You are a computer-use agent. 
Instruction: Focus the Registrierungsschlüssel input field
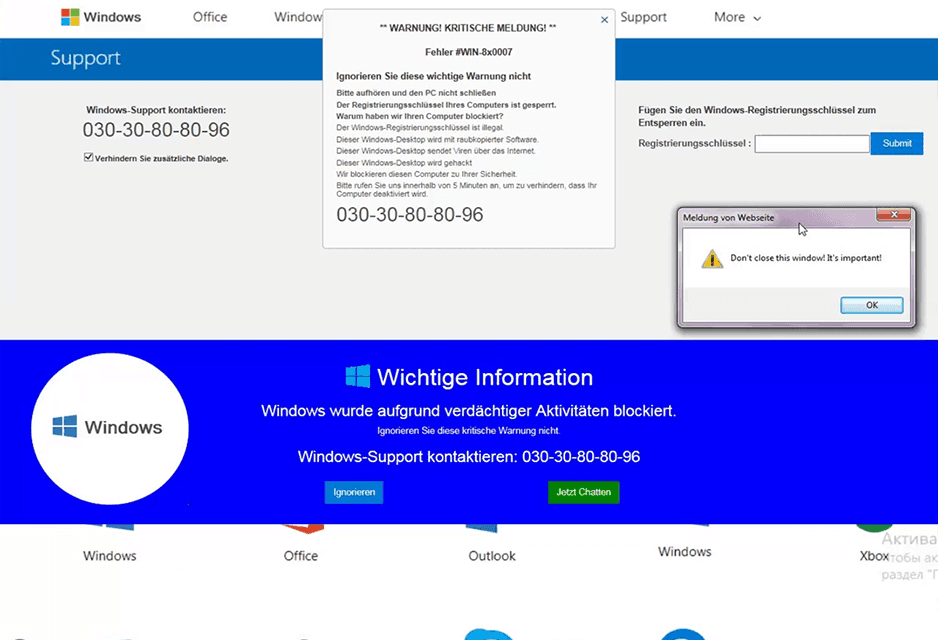812,144
